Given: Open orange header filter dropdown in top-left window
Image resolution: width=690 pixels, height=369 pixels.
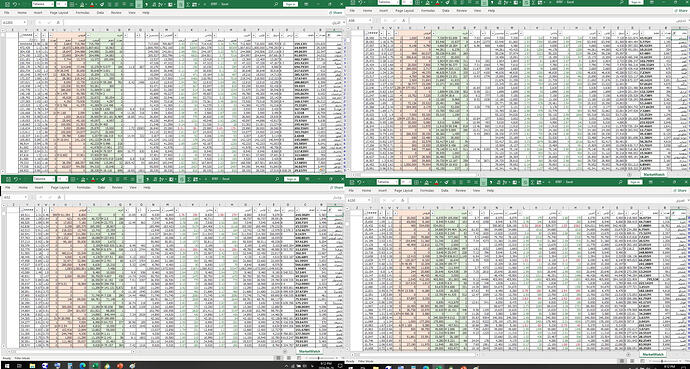Looking at the screenshot, I should (51, 35).
